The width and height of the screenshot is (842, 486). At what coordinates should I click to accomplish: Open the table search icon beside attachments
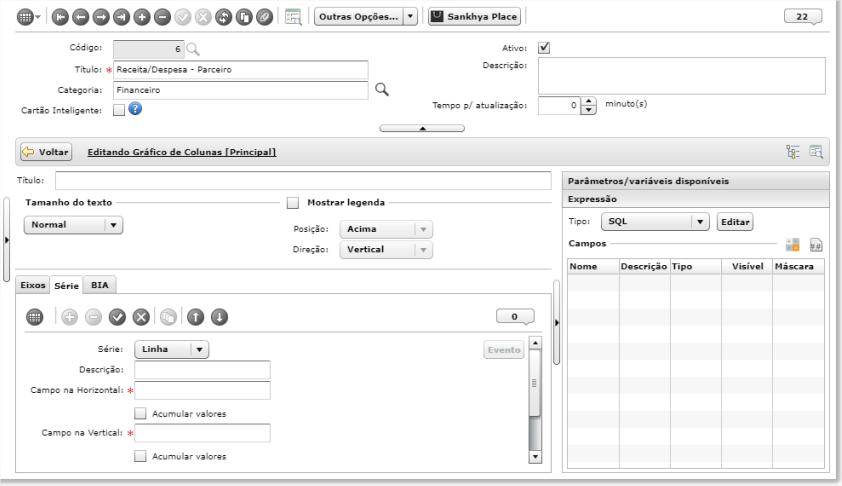click(293, 17)
